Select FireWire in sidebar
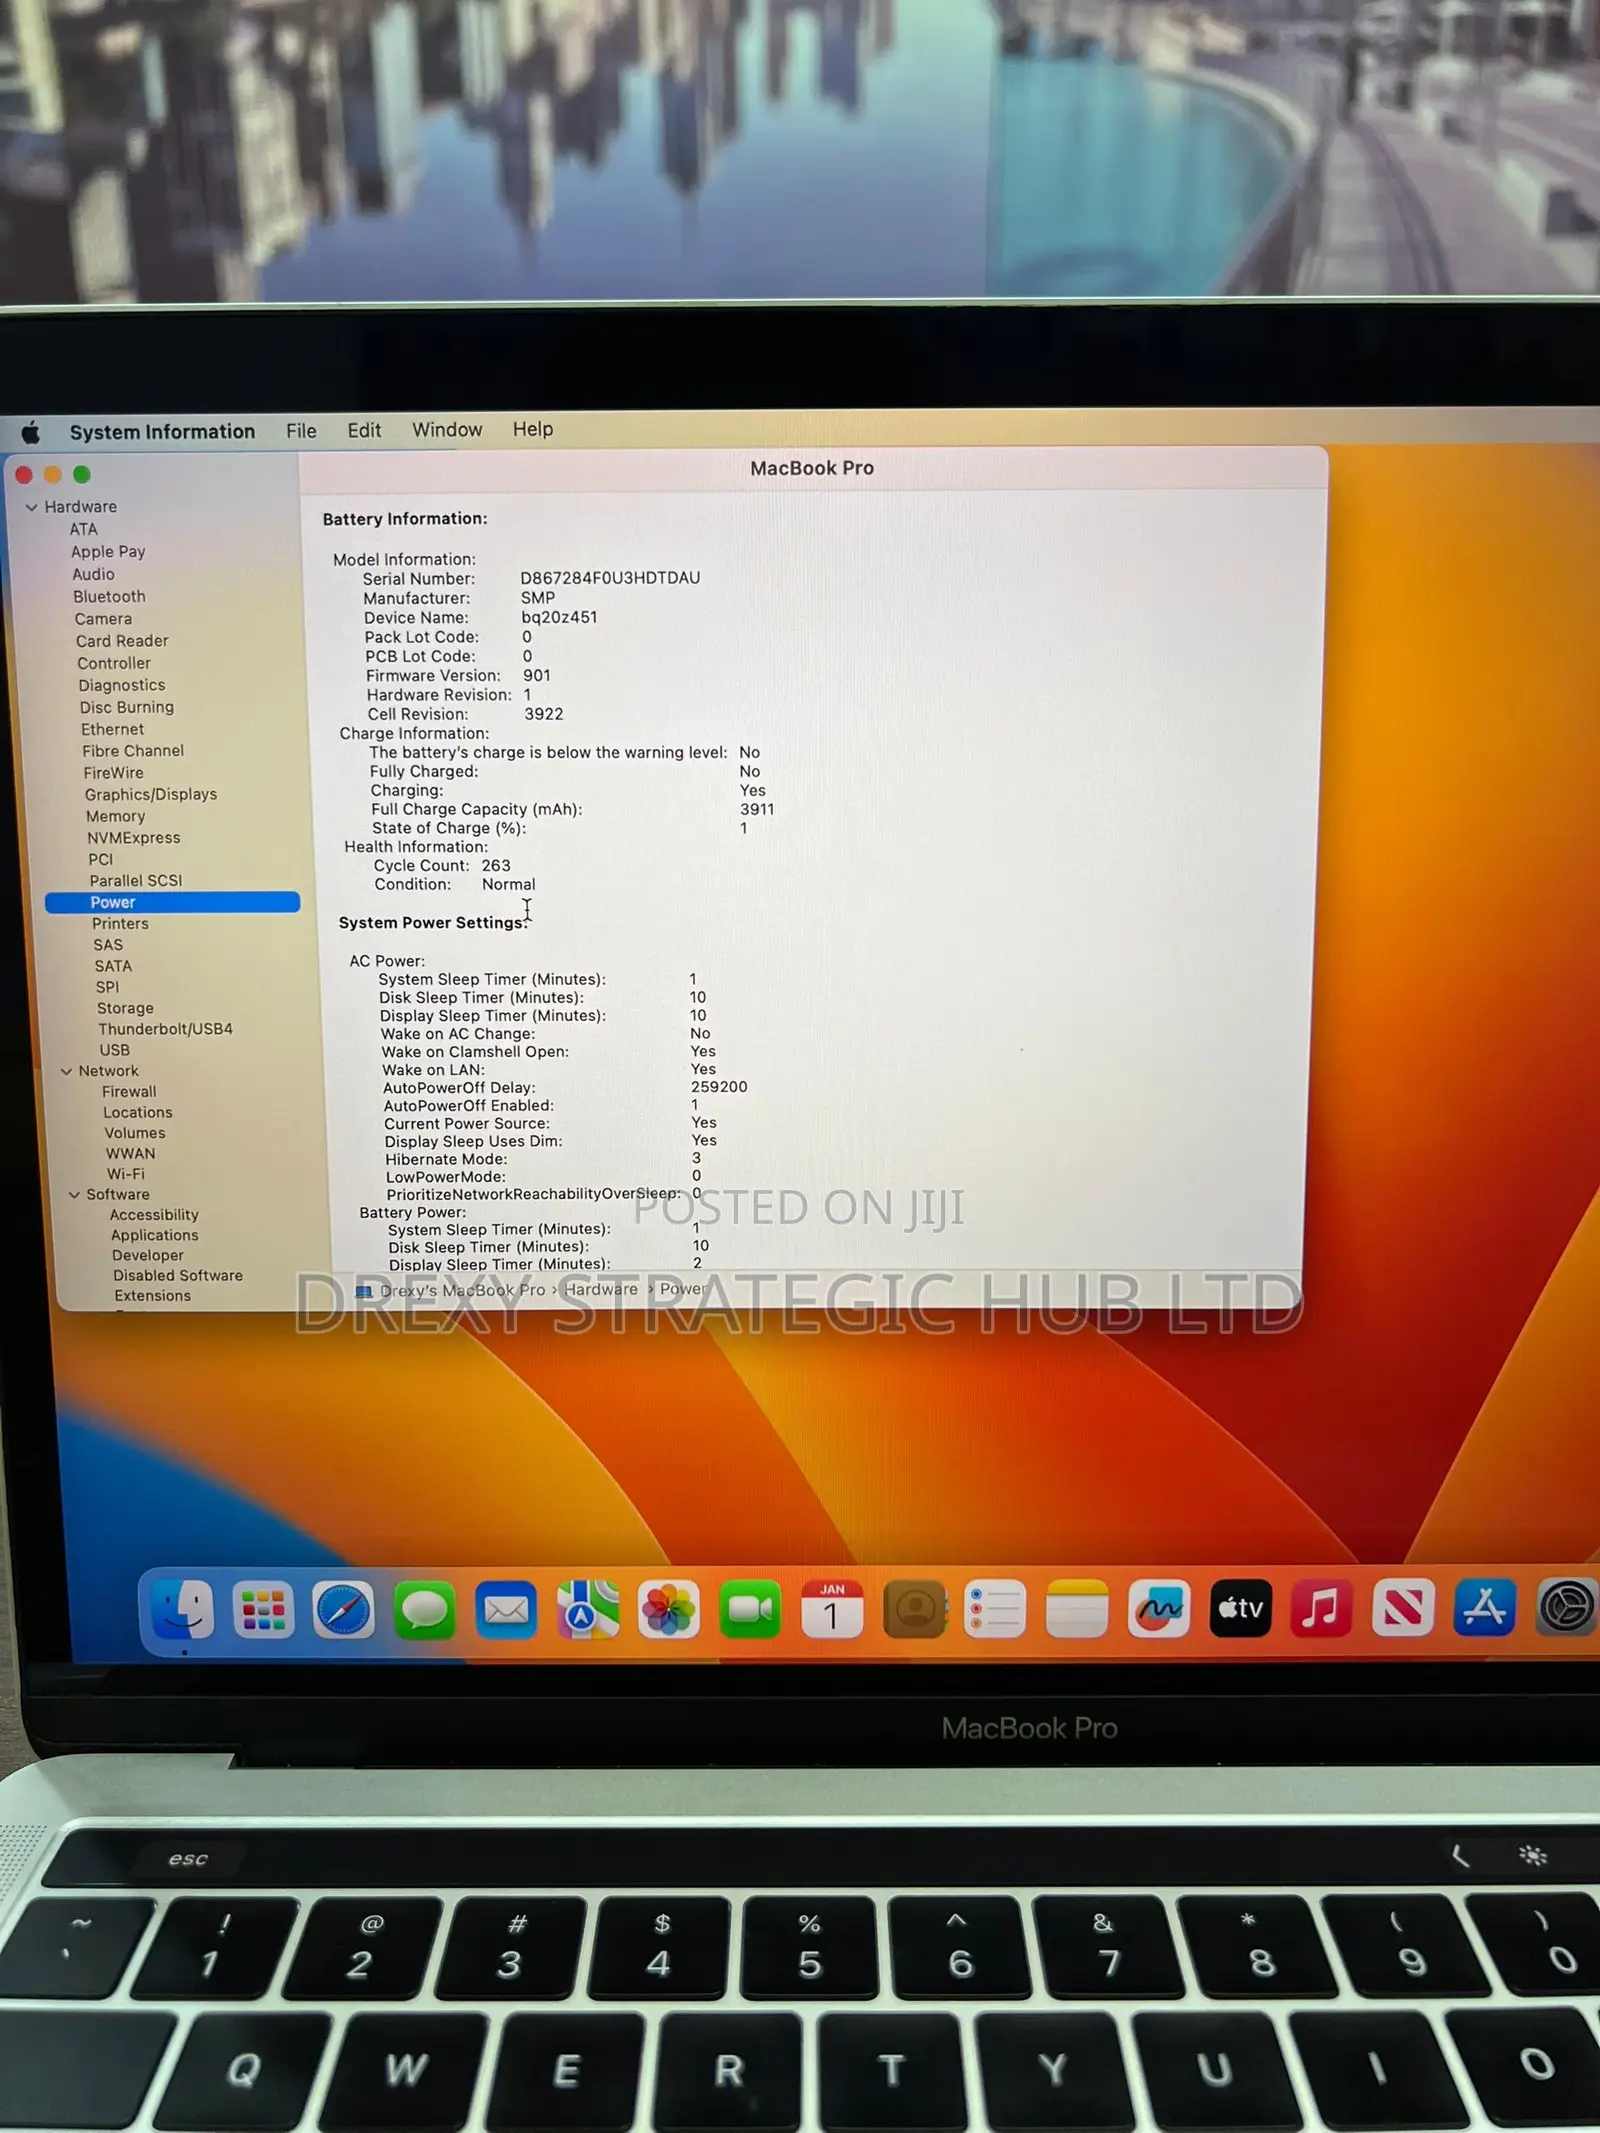Viewport: 1600px width, 2133px height. [114, 773]
